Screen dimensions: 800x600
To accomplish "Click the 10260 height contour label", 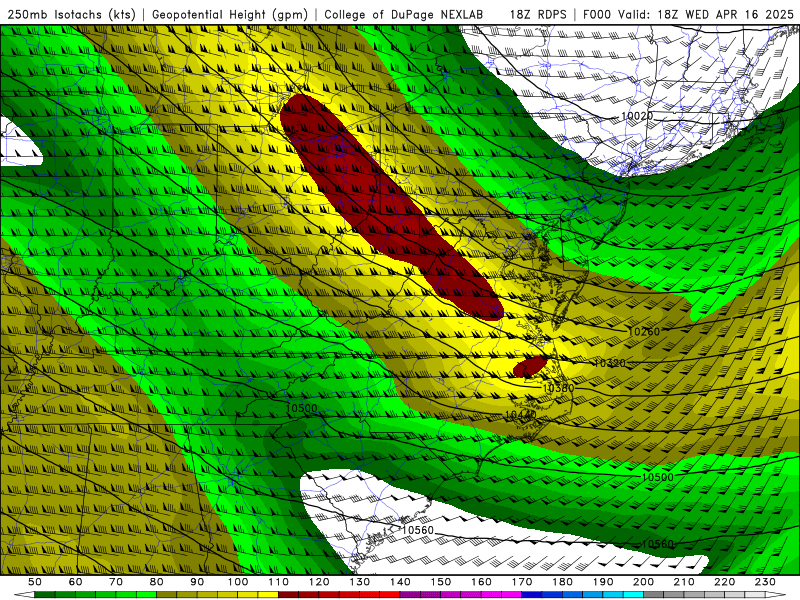I will (643, 332).
